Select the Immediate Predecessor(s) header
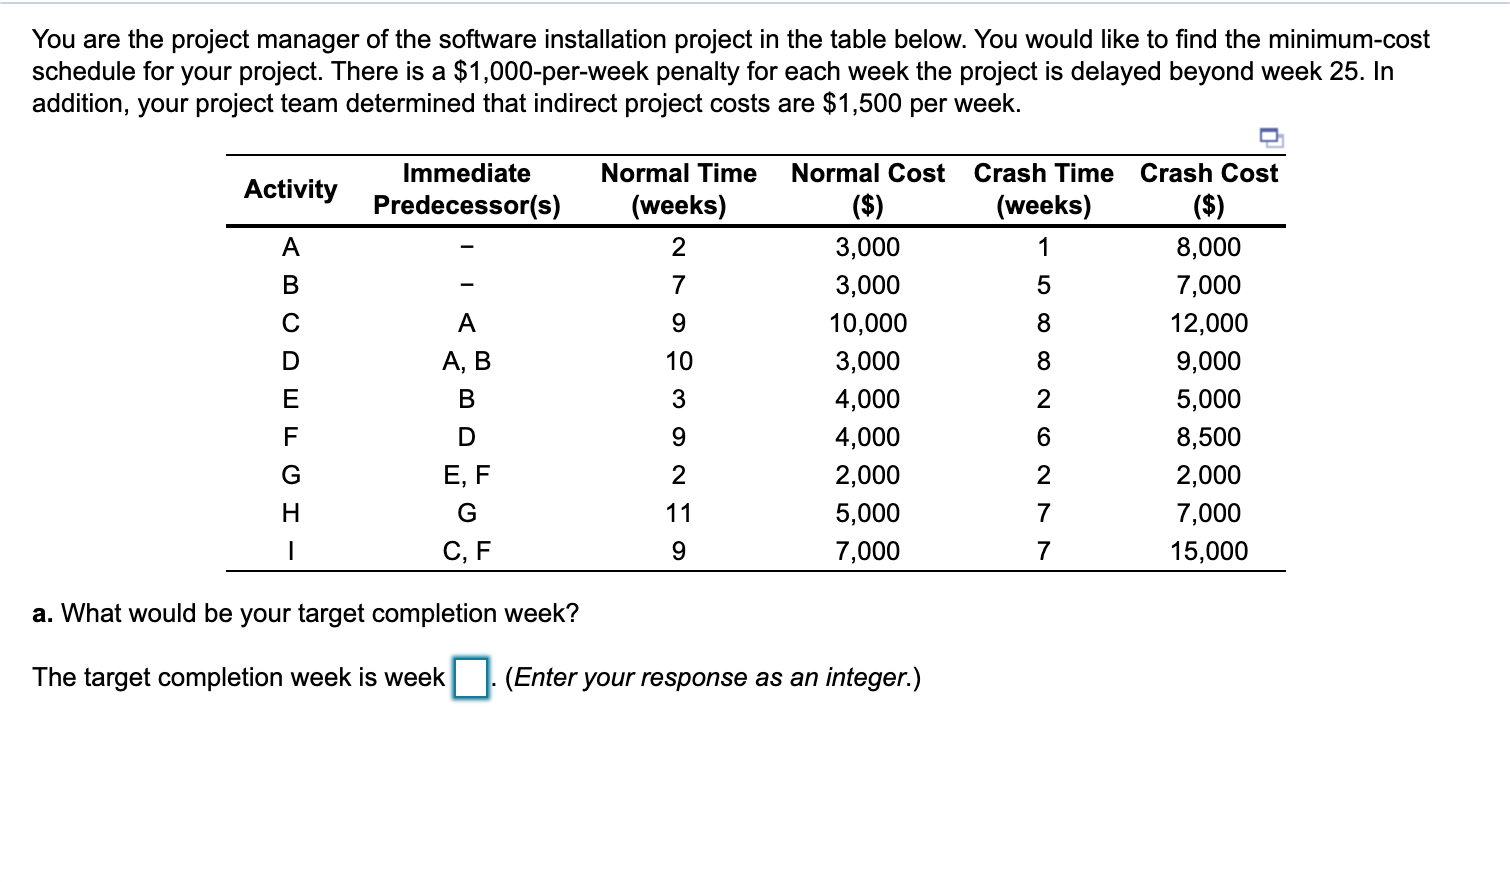The width and height of the screenshot is (1510, 882). pos(466,189)
